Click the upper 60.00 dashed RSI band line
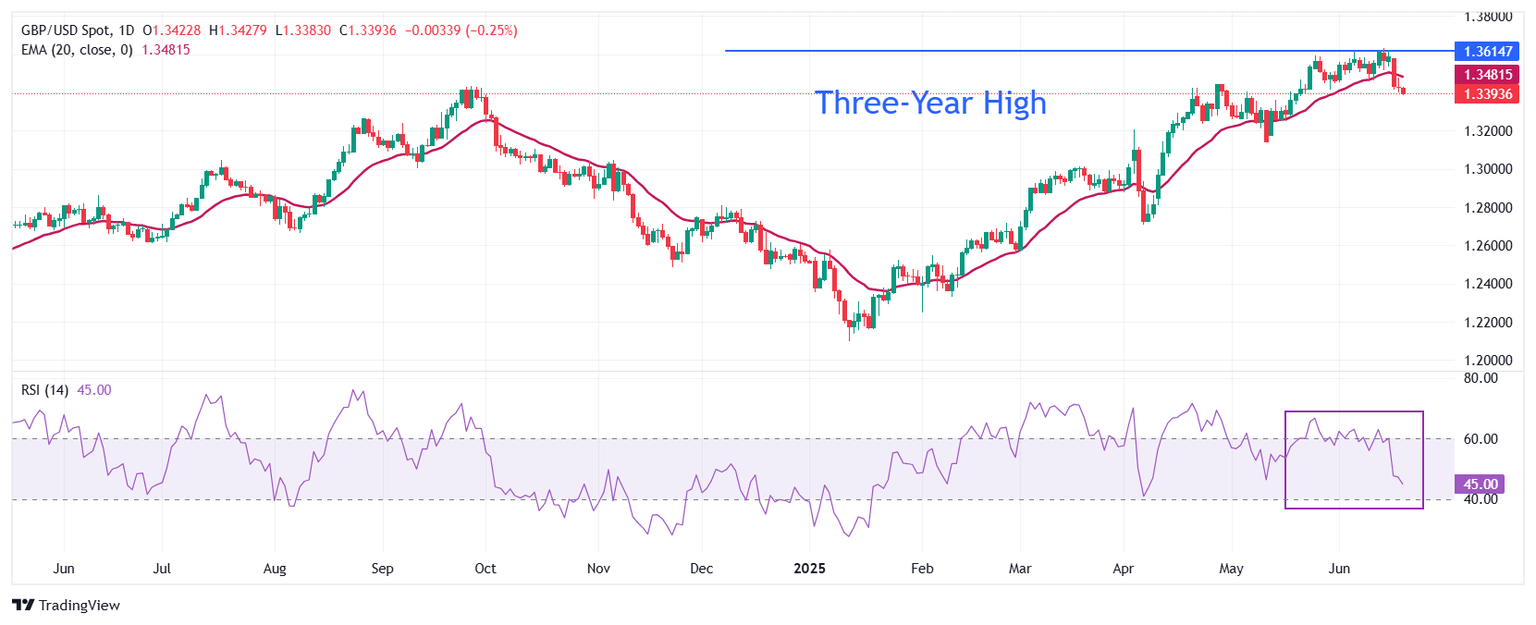This screenshot has height=625, width=1536. [700, 438]
